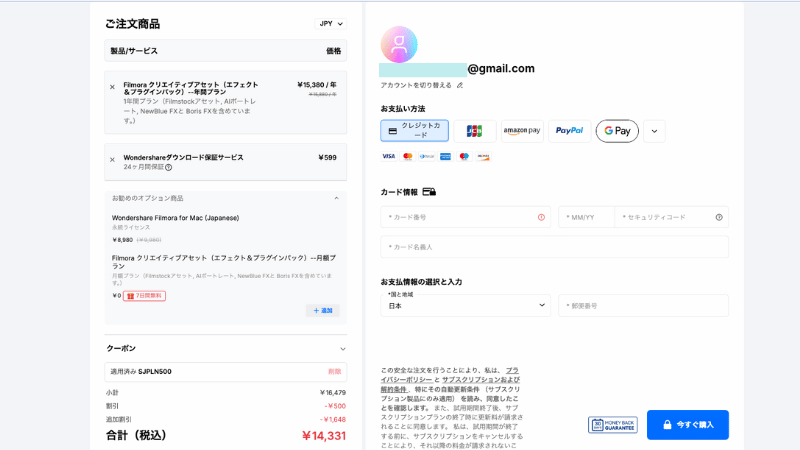The height and width of the screenshot is (450, 800).
Task: Expand more payment methods chevron
Action: pos(654,131)
